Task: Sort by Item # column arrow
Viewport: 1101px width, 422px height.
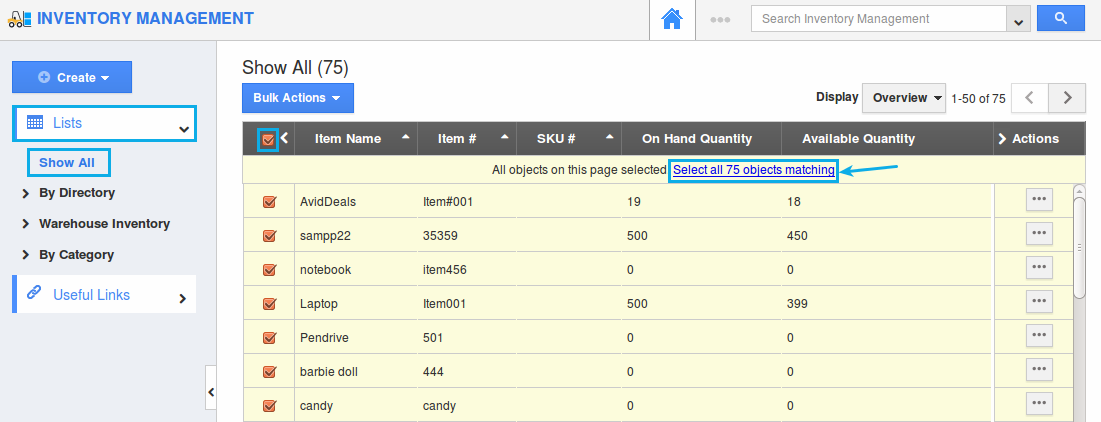Action: [x=504, y=137]
